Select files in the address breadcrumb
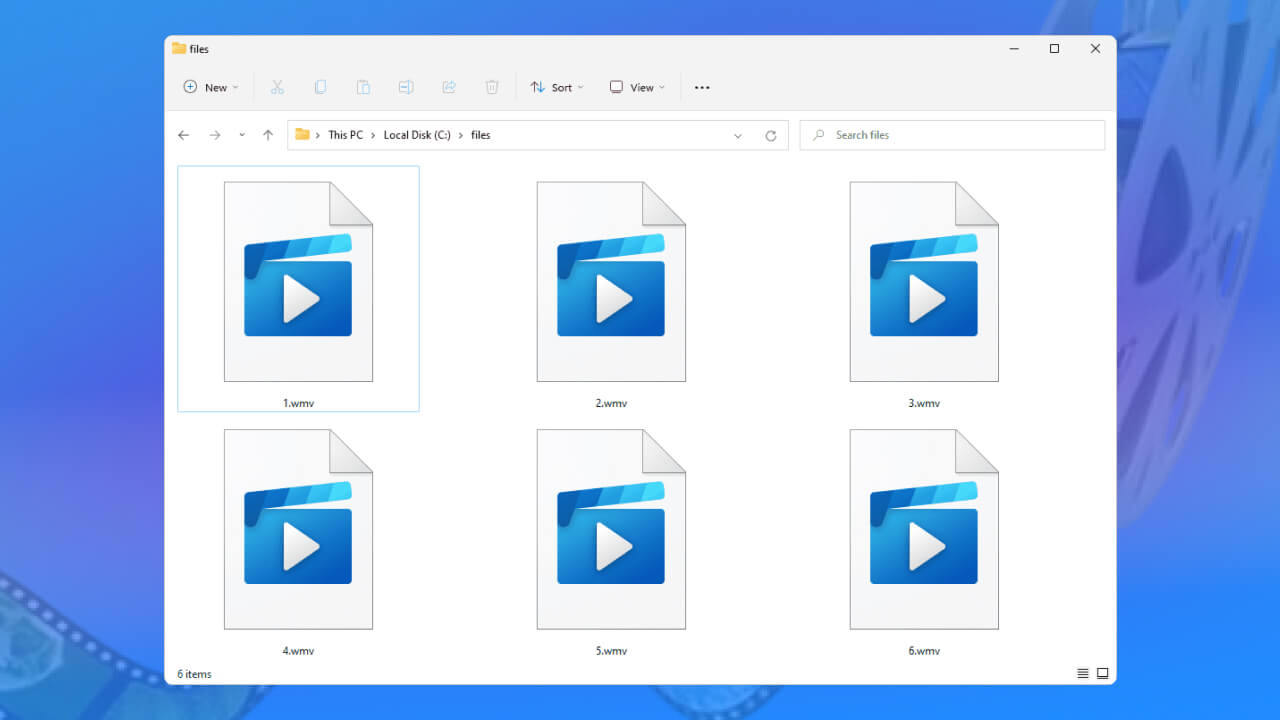 (481, 135)
